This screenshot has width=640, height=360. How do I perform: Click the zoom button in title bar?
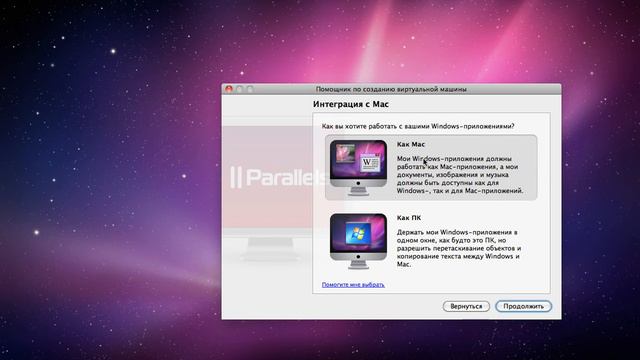250,89
